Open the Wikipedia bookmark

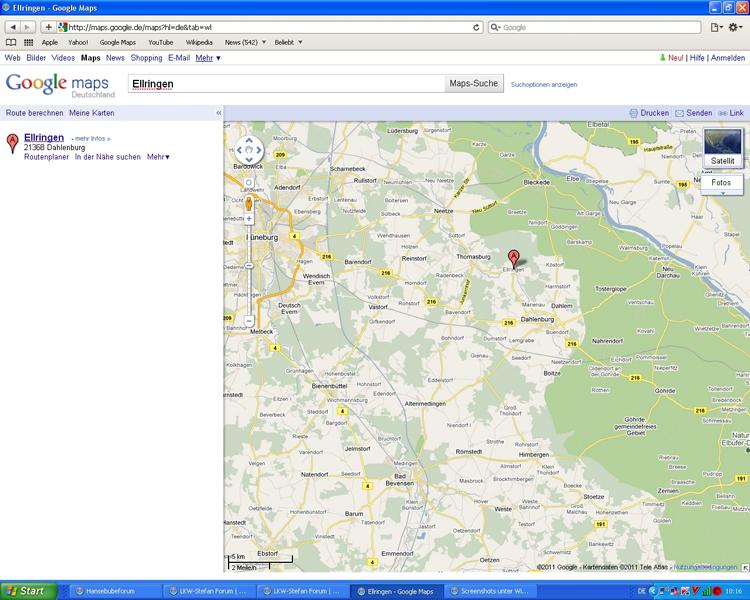tap(199, 42)
